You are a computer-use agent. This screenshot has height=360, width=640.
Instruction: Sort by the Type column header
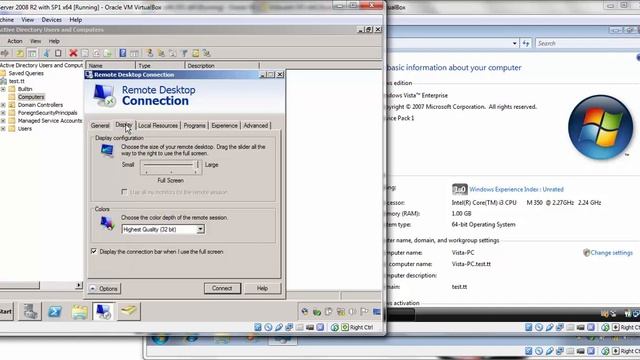[x=160, y=65]
